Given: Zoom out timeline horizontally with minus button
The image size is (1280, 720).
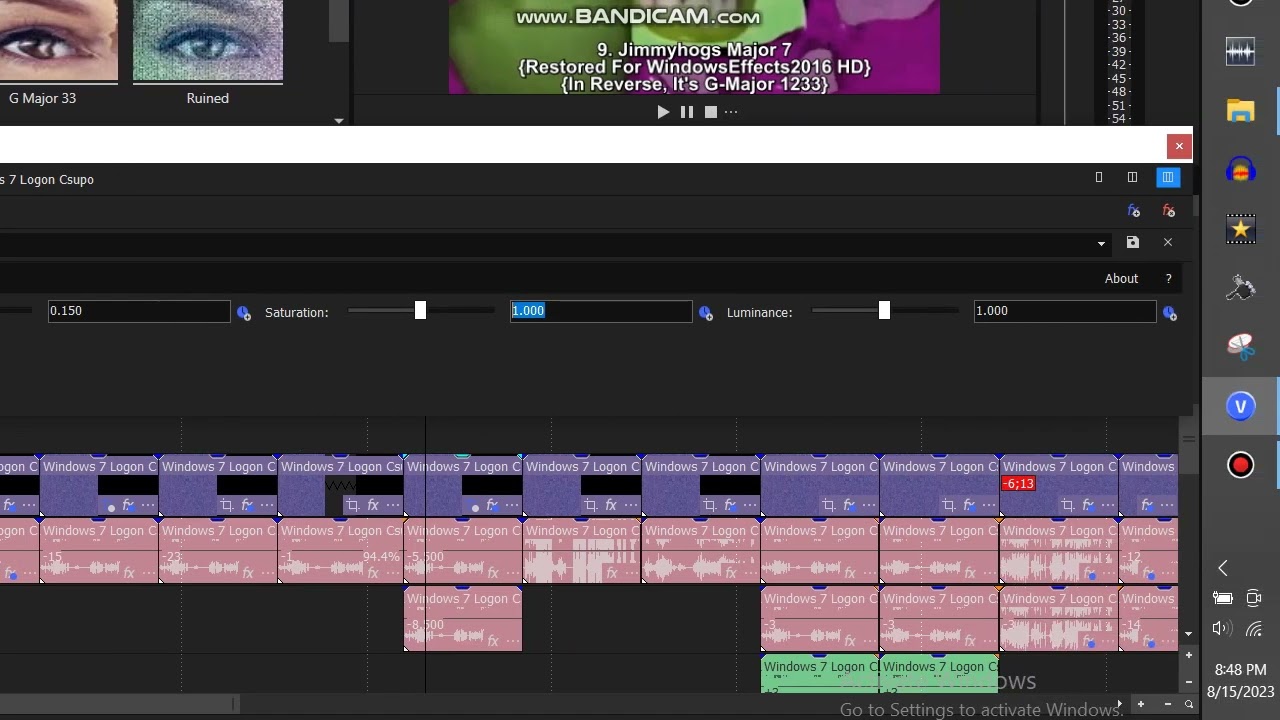Looking at the screenshot, I should point(1167,705).
